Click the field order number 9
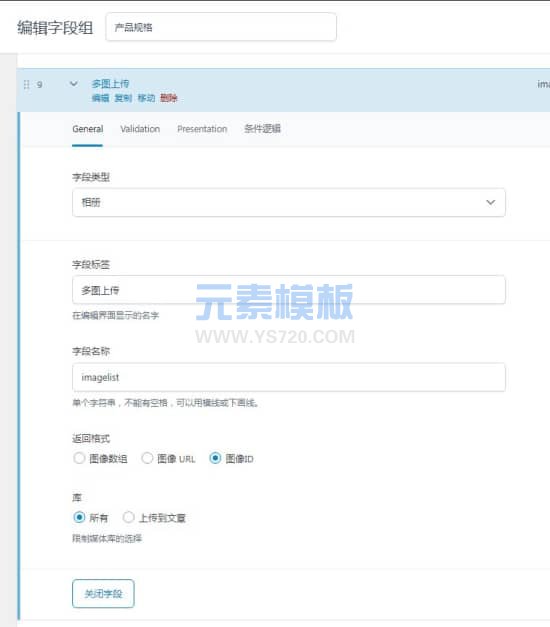 (x=40, y=84)
